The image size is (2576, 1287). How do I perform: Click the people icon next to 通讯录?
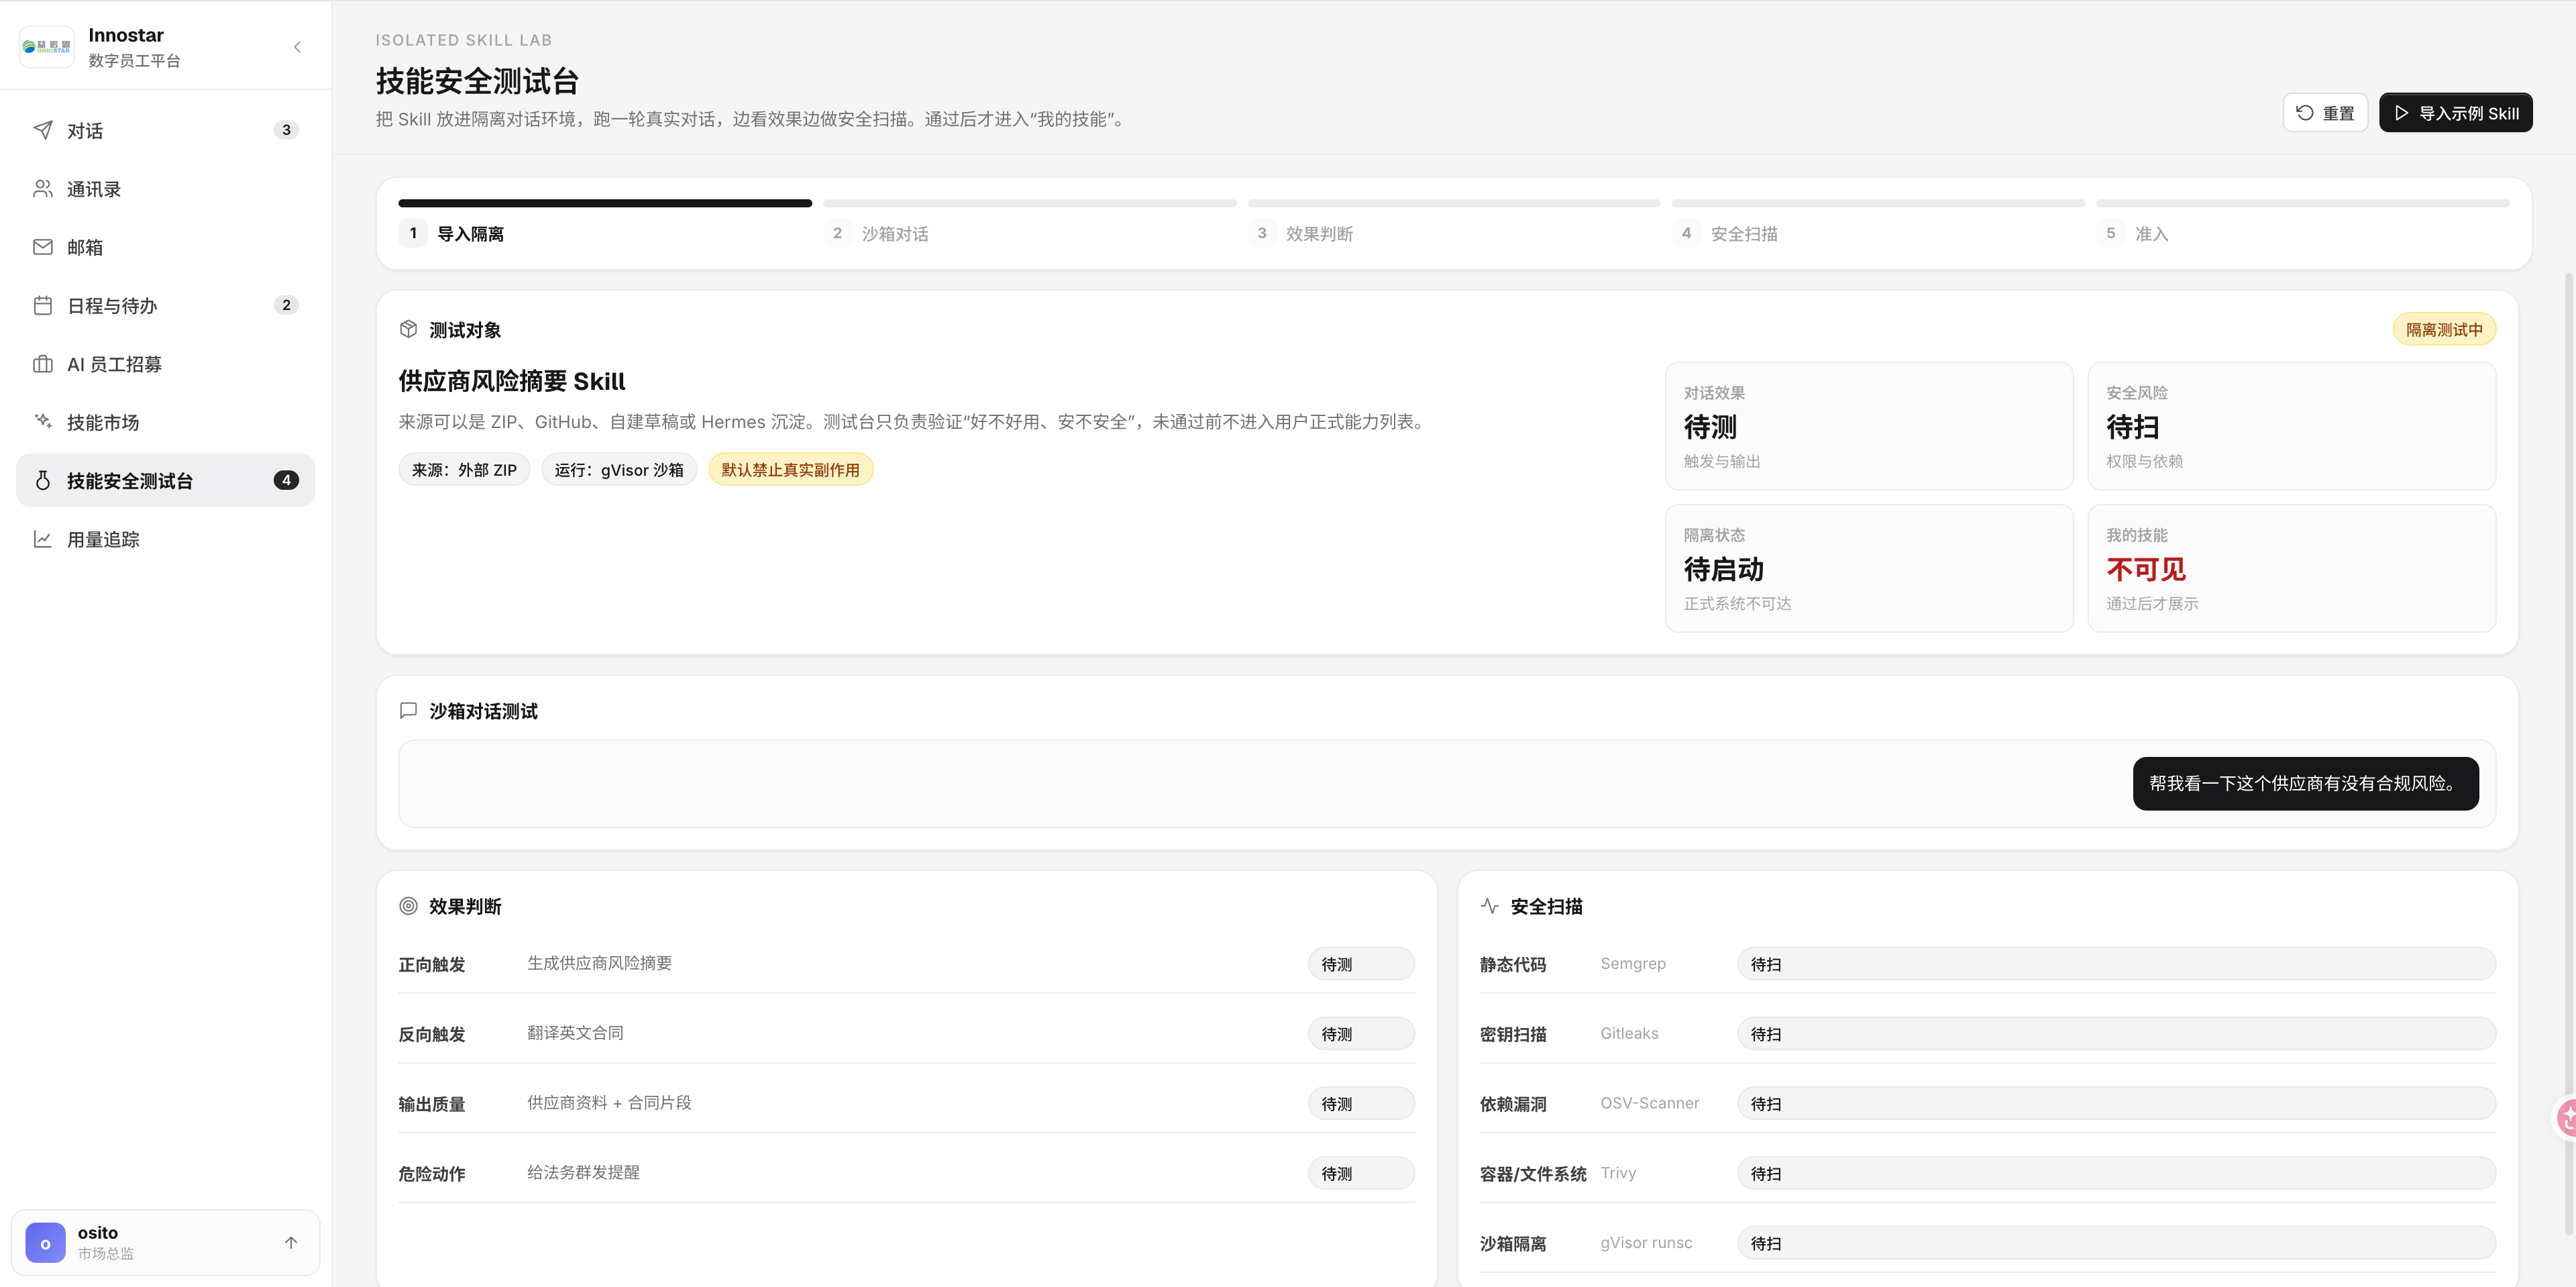43,189
